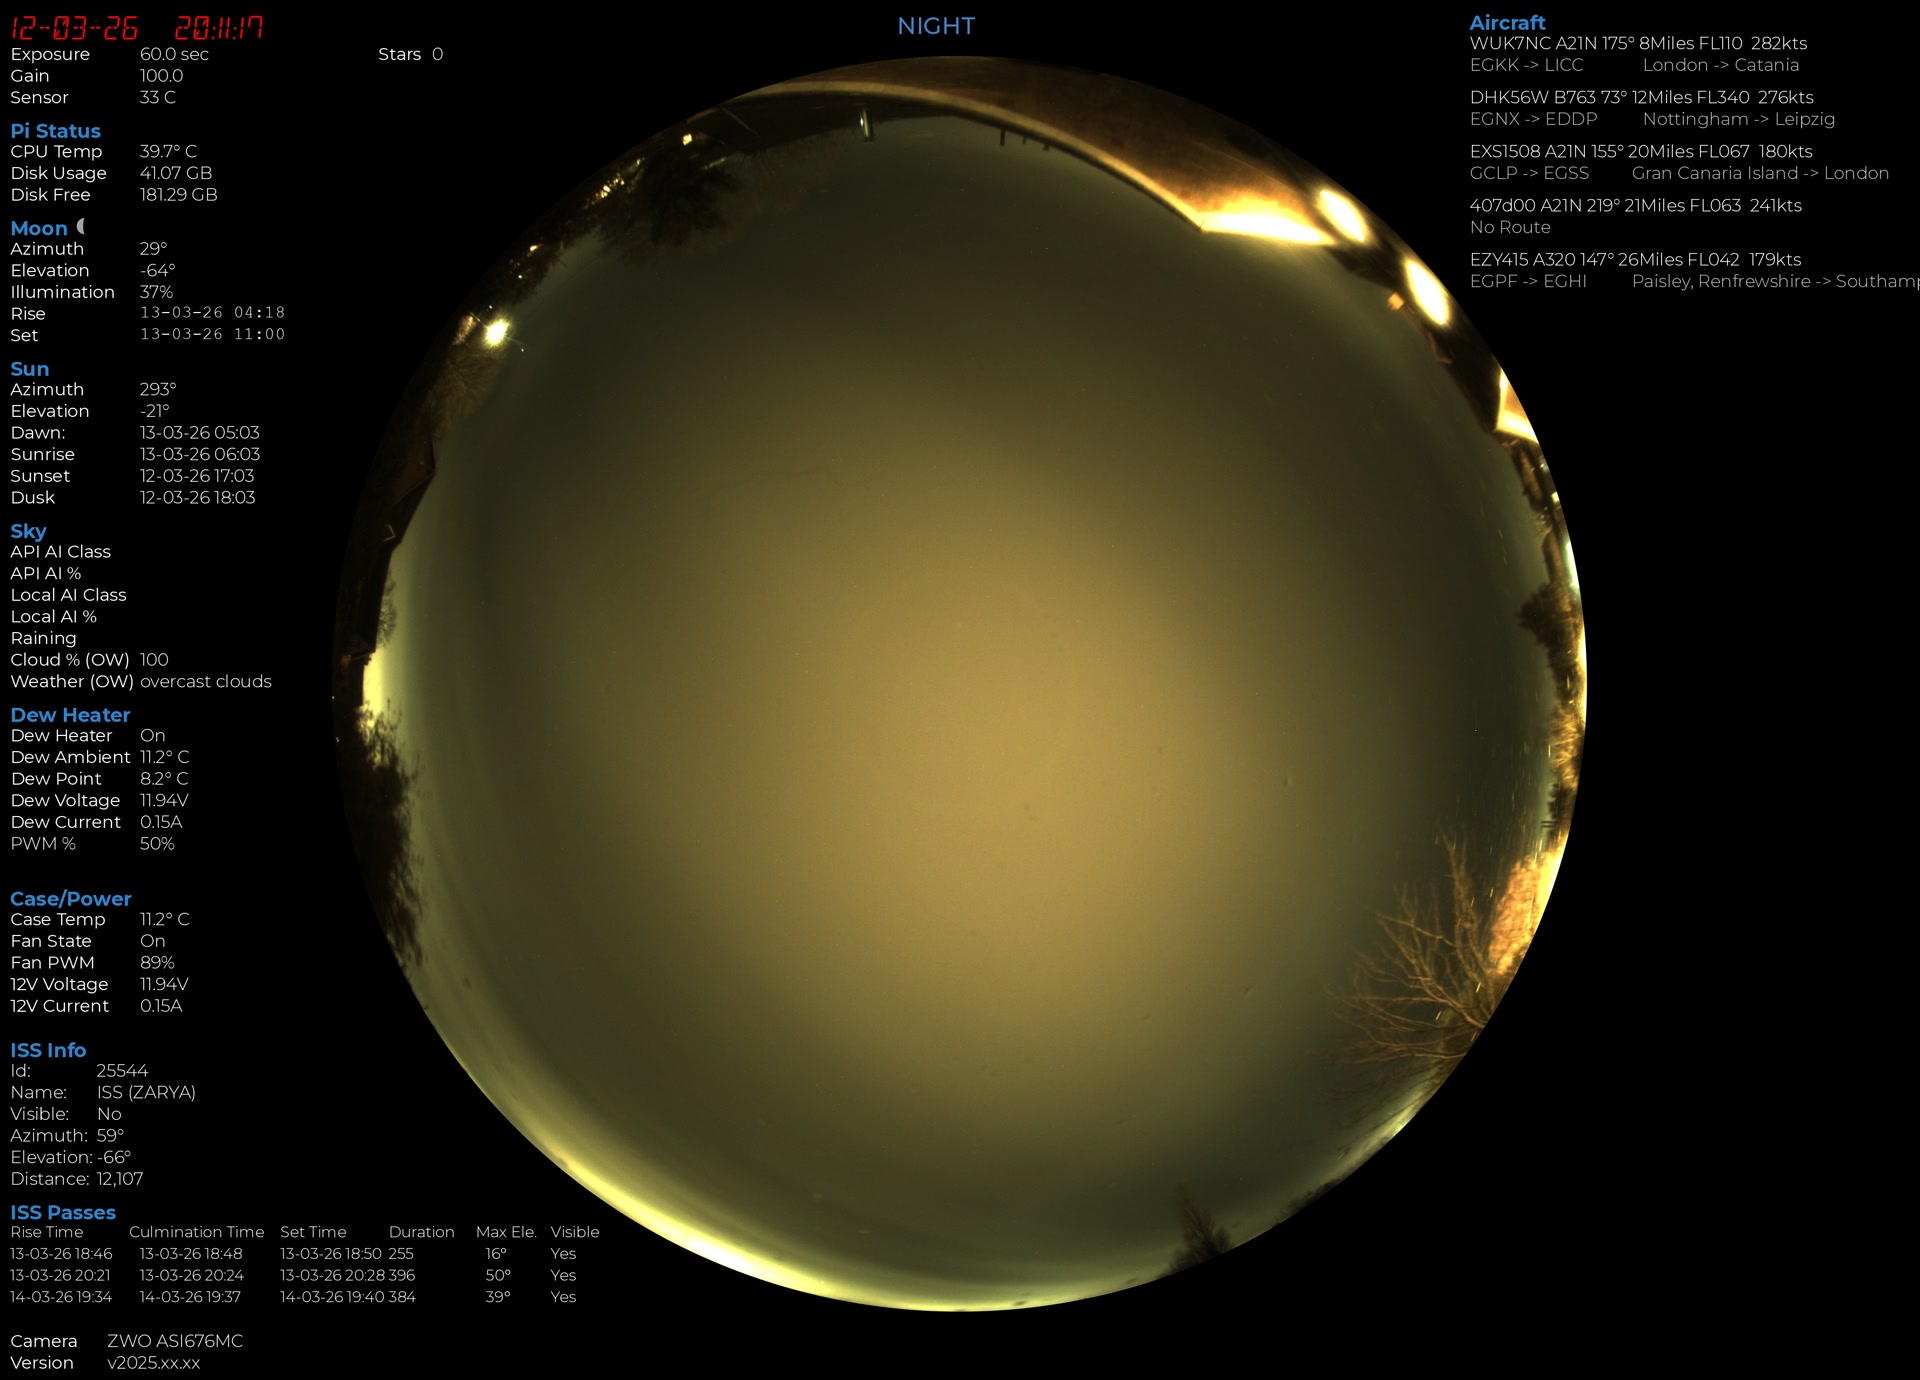Click the NIGHT label at top center
1920x1380 pixels.
935,26
